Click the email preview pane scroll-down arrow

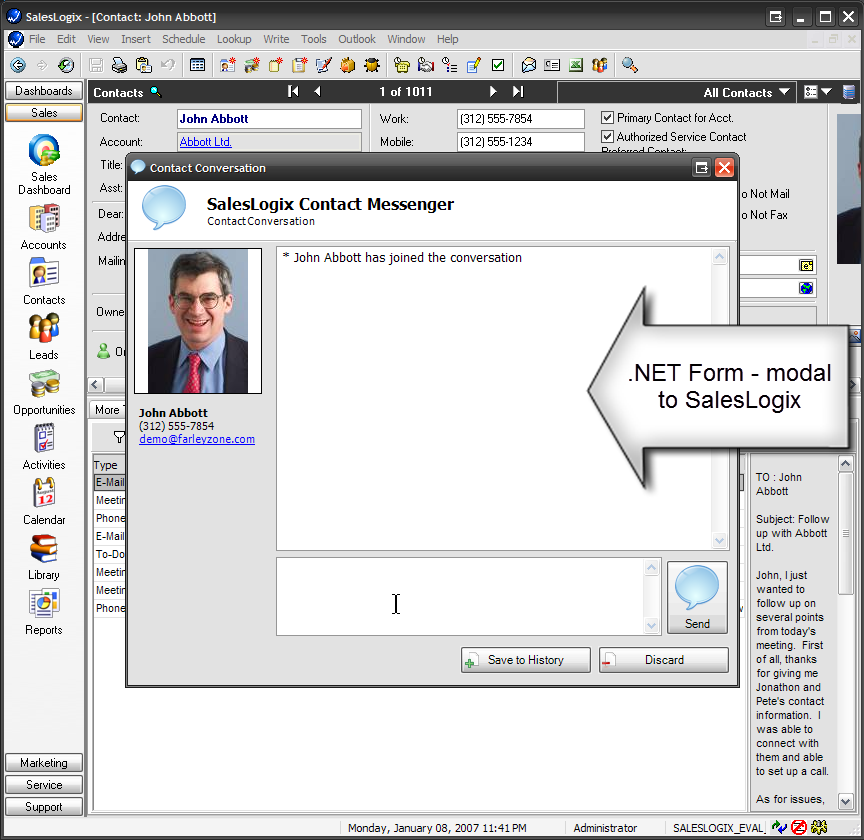(845, 801)
